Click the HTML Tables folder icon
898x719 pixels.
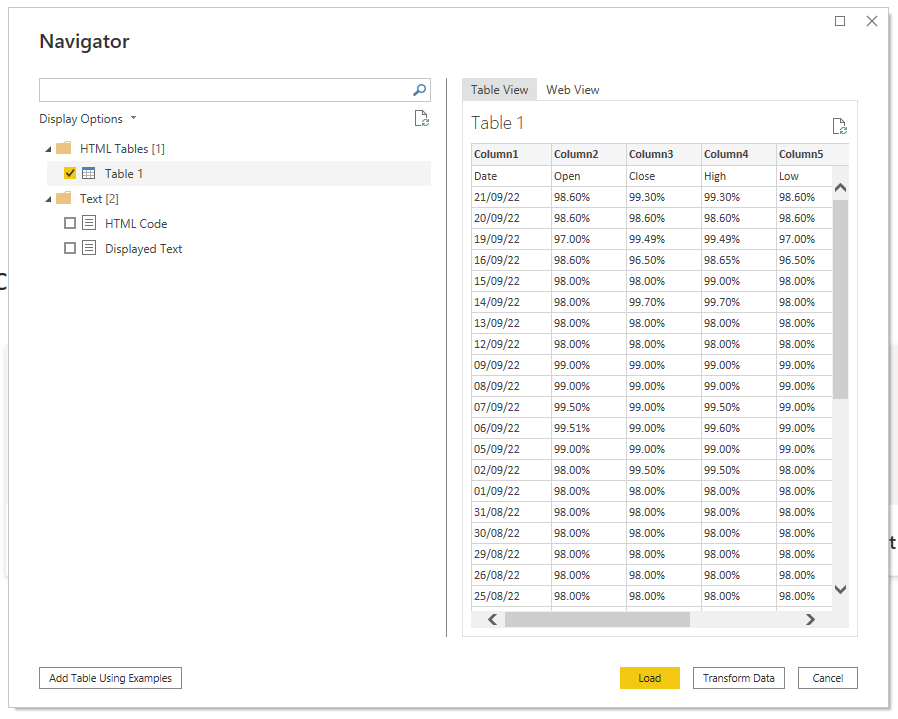[64, 148]
